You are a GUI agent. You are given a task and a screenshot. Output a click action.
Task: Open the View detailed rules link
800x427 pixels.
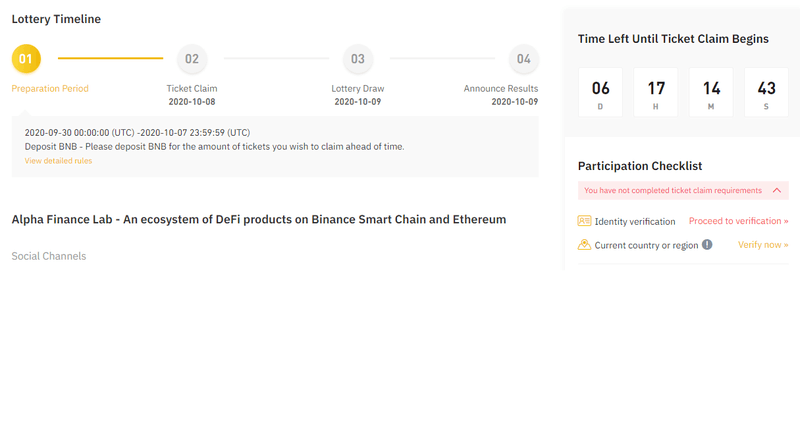pyautogui.click(x=58, y=161)
